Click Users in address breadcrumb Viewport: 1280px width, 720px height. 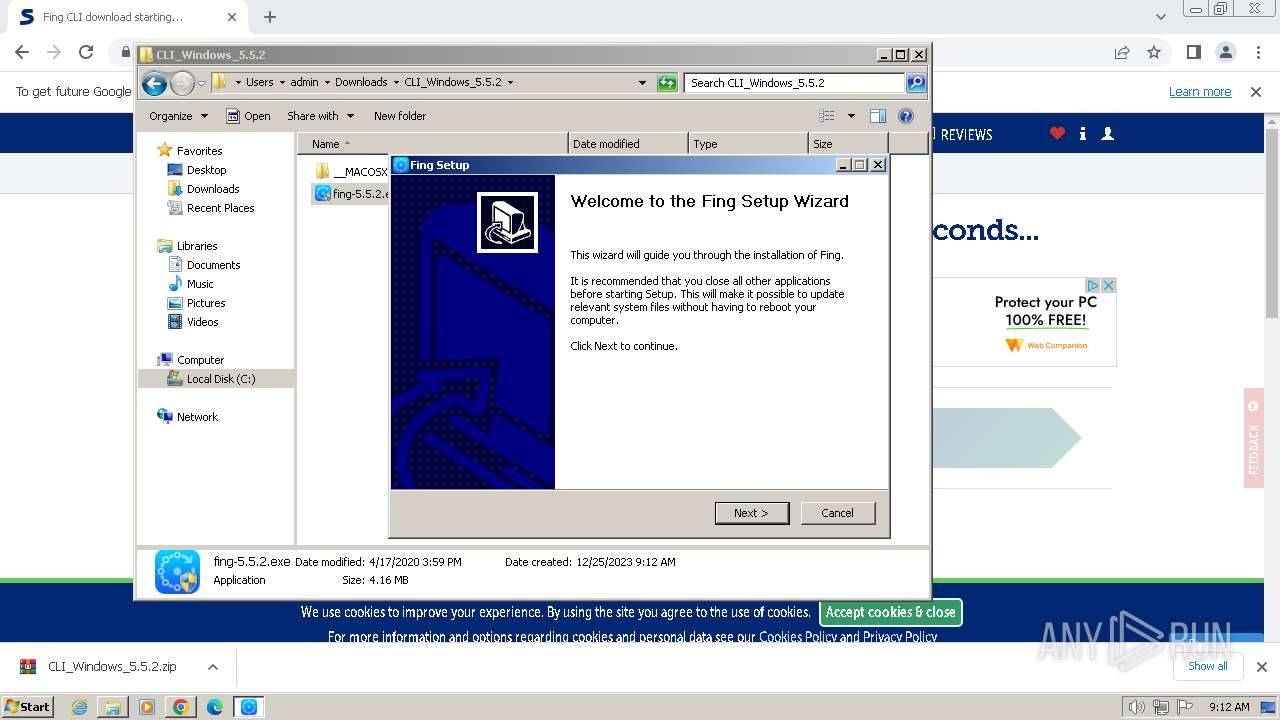pos(260,83)
